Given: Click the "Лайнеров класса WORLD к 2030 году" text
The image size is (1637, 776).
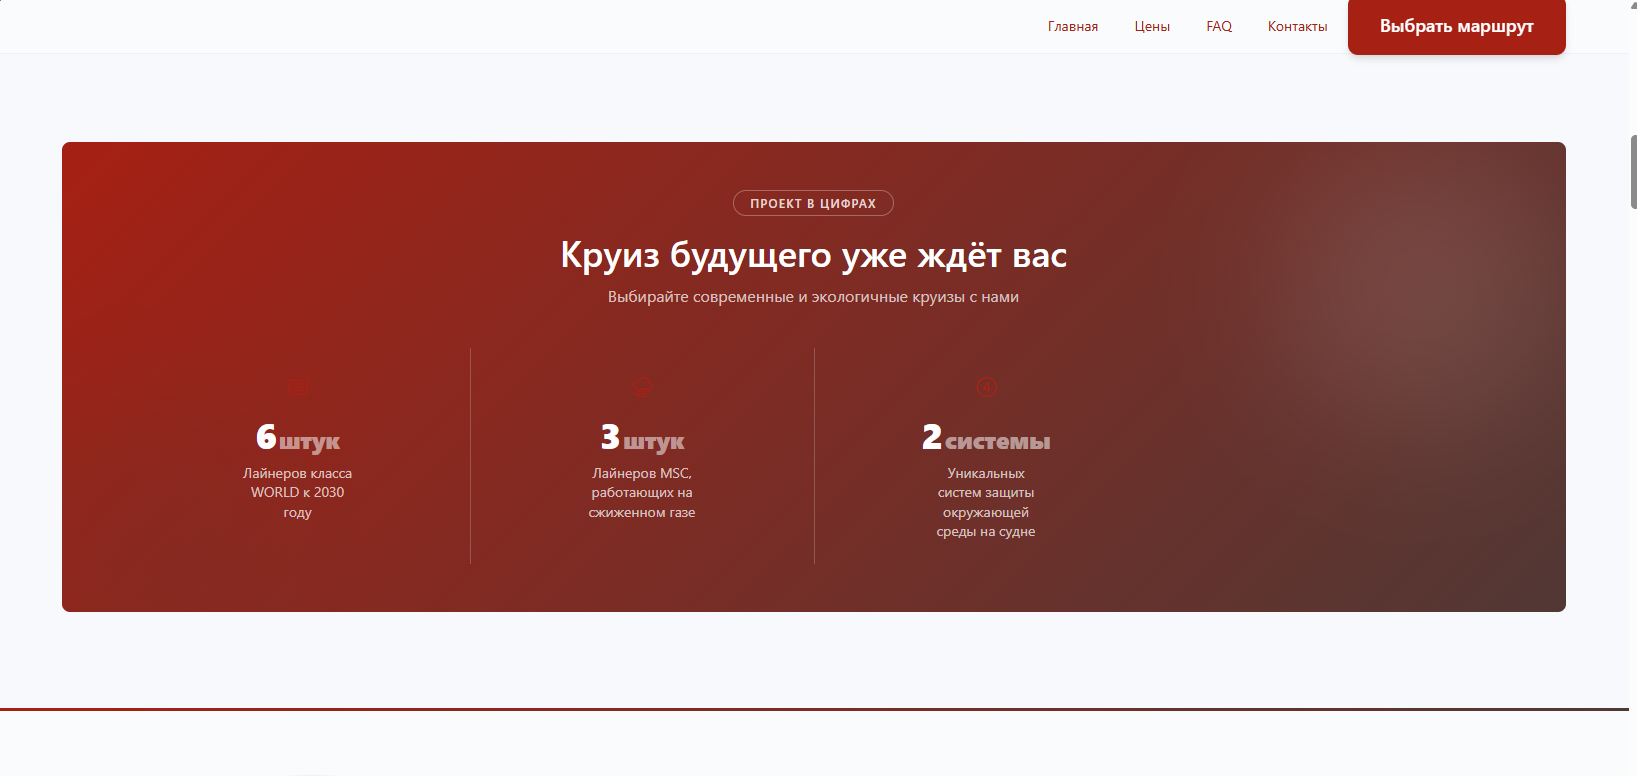Looking at the screenshot, I should (x=298, y=492).
